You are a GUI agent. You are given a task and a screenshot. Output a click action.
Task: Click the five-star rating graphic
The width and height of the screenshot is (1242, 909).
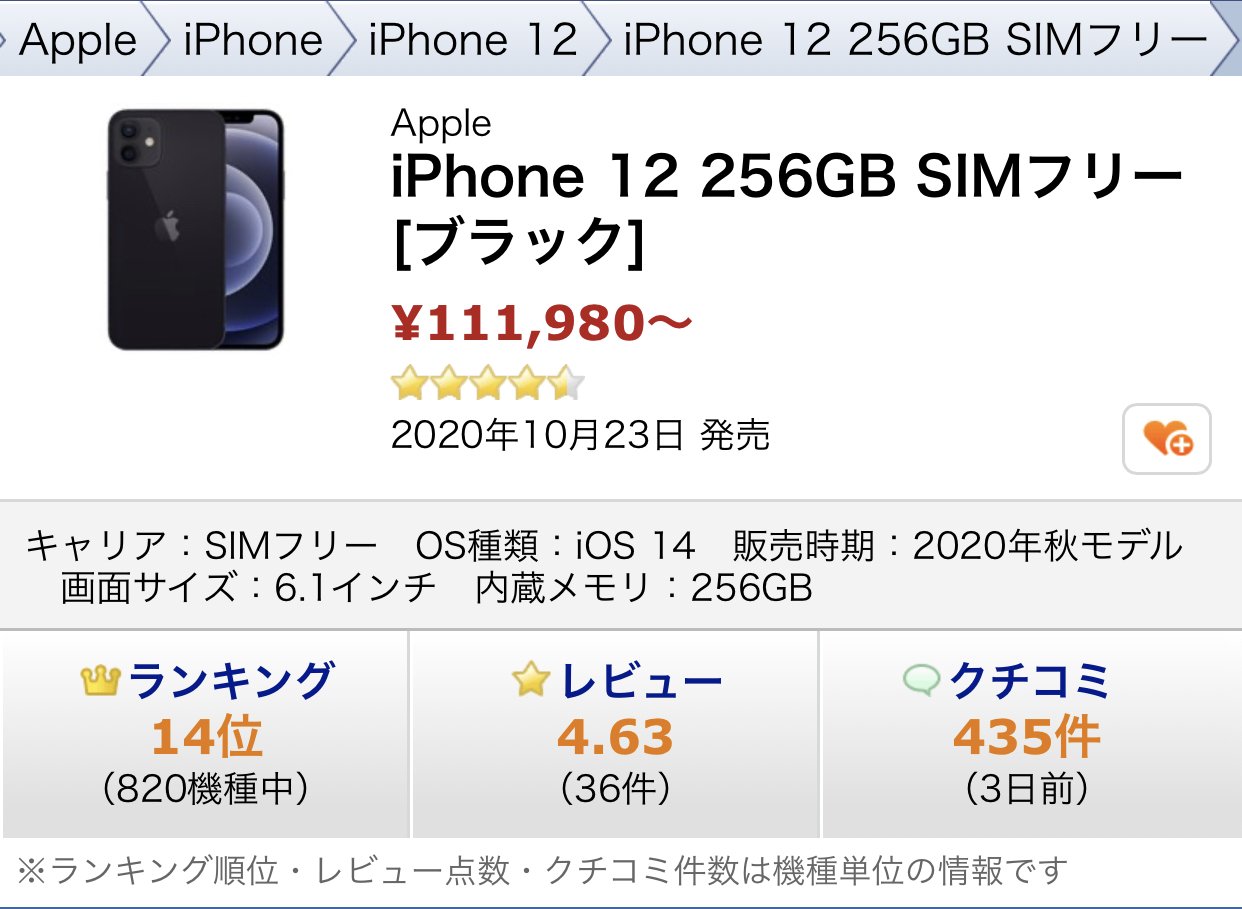(488, 381)
